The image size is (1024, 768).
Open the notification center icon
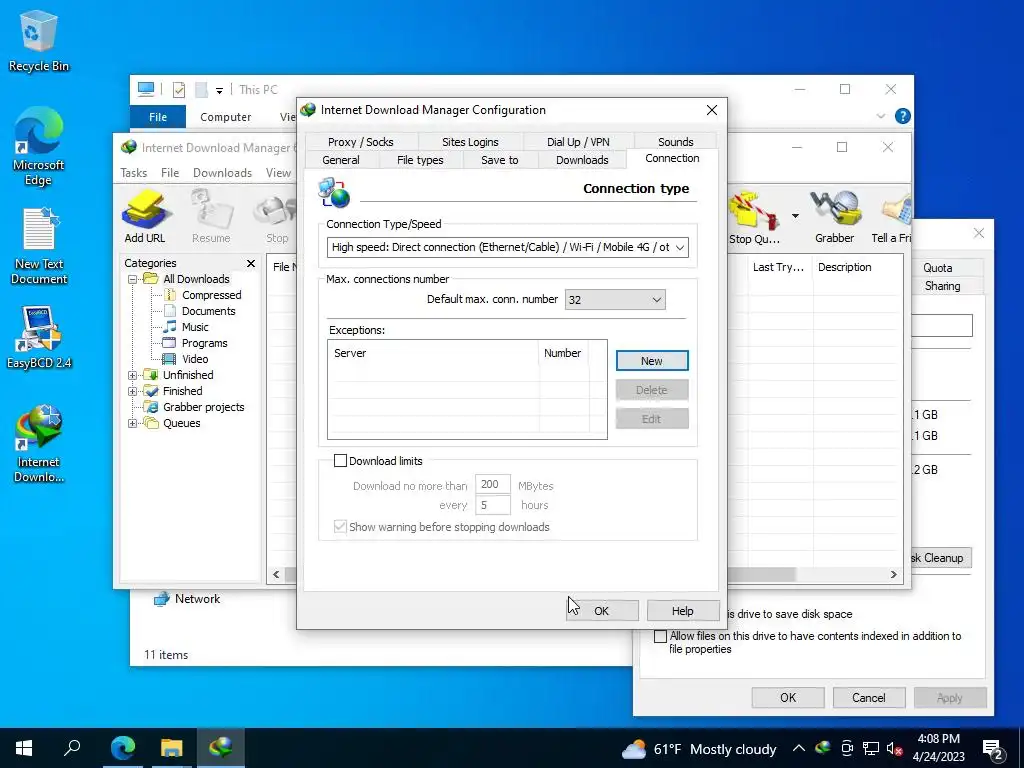pos(993,749)
